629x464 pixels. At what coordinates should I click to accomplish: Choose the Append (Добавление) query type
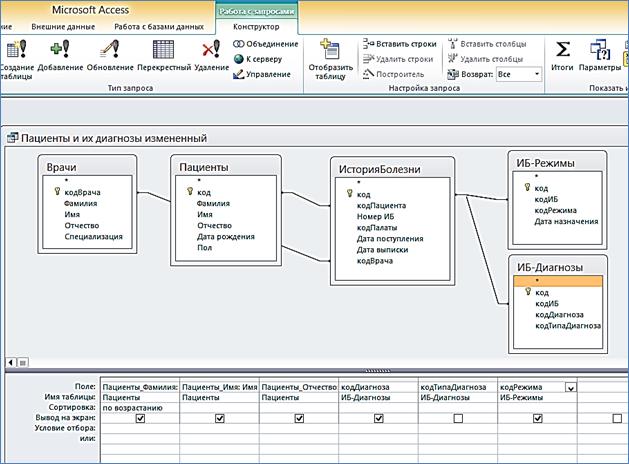(x=60, y=55)
